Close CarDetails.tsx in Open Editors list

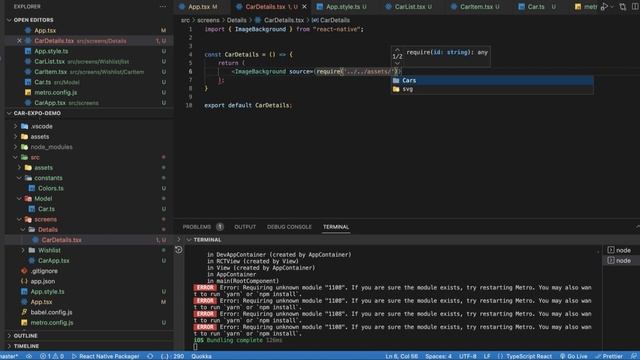(19, 41)
